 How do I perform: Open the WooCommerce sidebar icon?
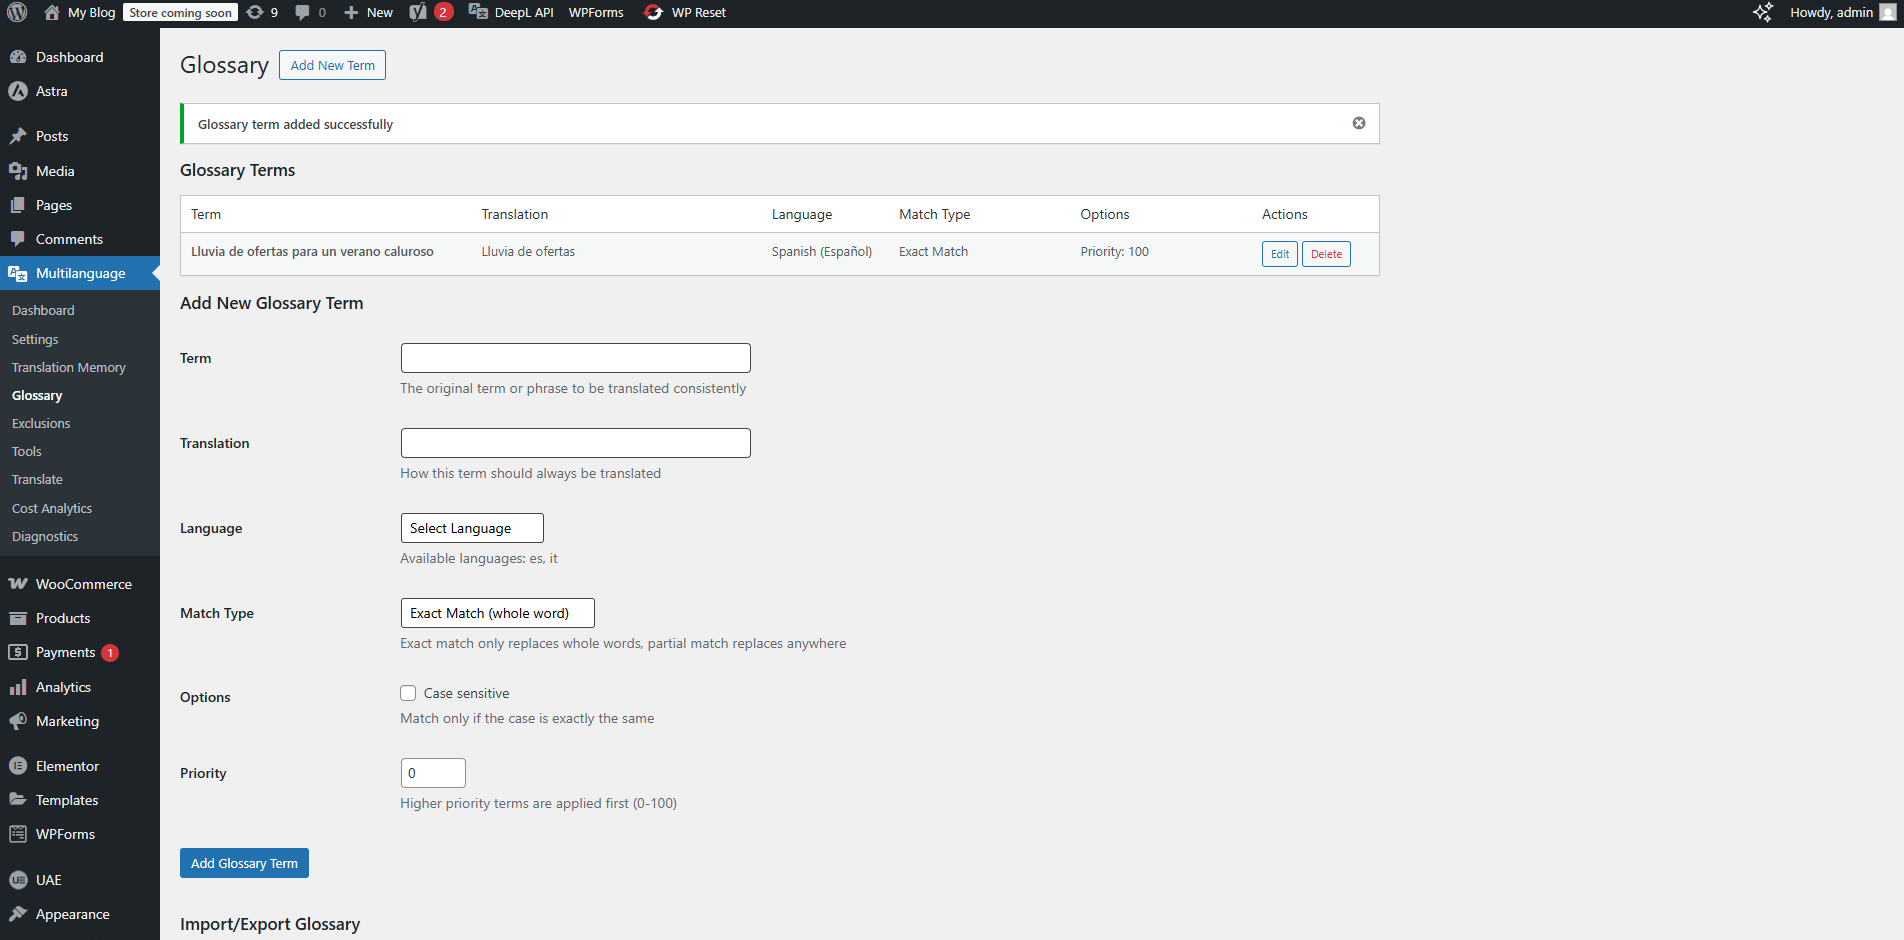point(18,584)
